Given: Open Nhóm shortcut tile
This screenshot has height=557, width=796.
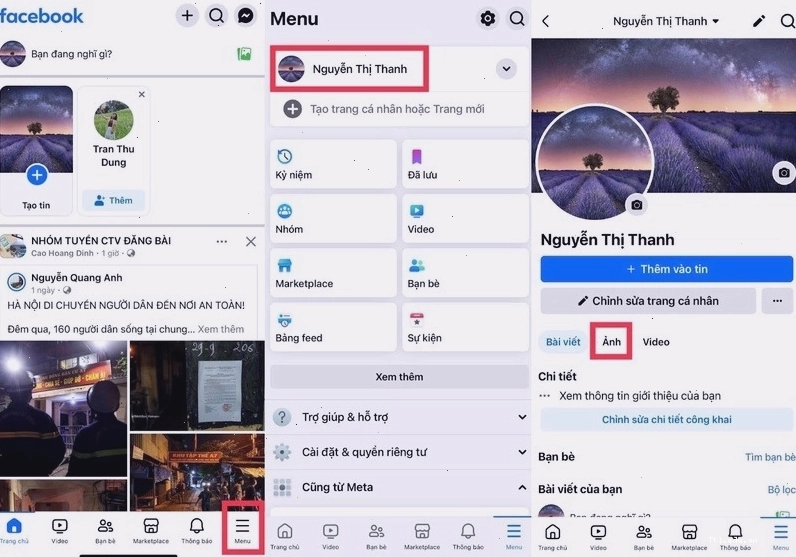Looking at the screenshot, I should click(334, 218).
